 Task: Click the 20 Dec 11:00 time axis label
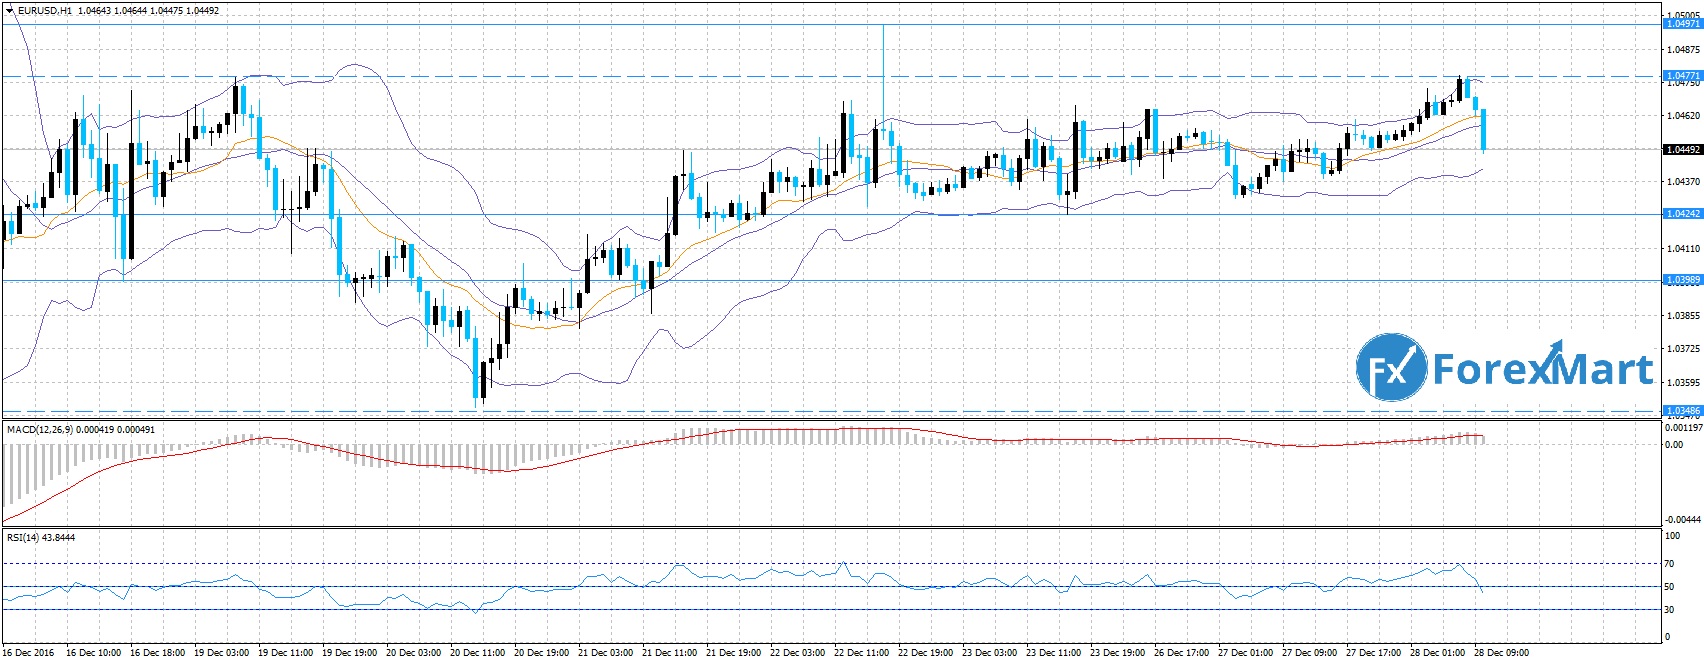click(x=478, y=653)
